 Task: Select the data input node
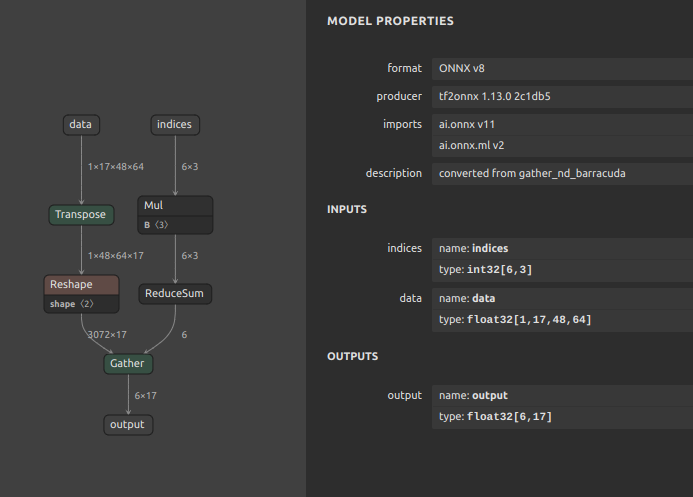point(81,125)
